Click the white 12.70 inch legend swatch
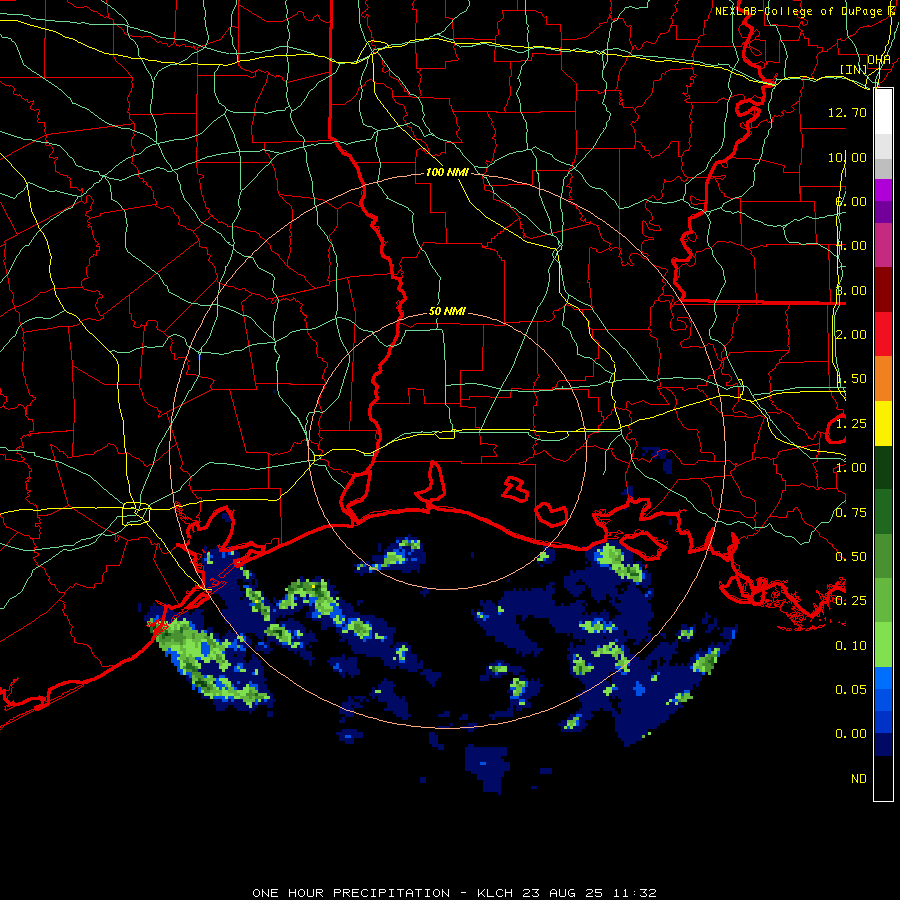Image resolution: width=900 pixels, height=900 pixels. tap(883, 112)
